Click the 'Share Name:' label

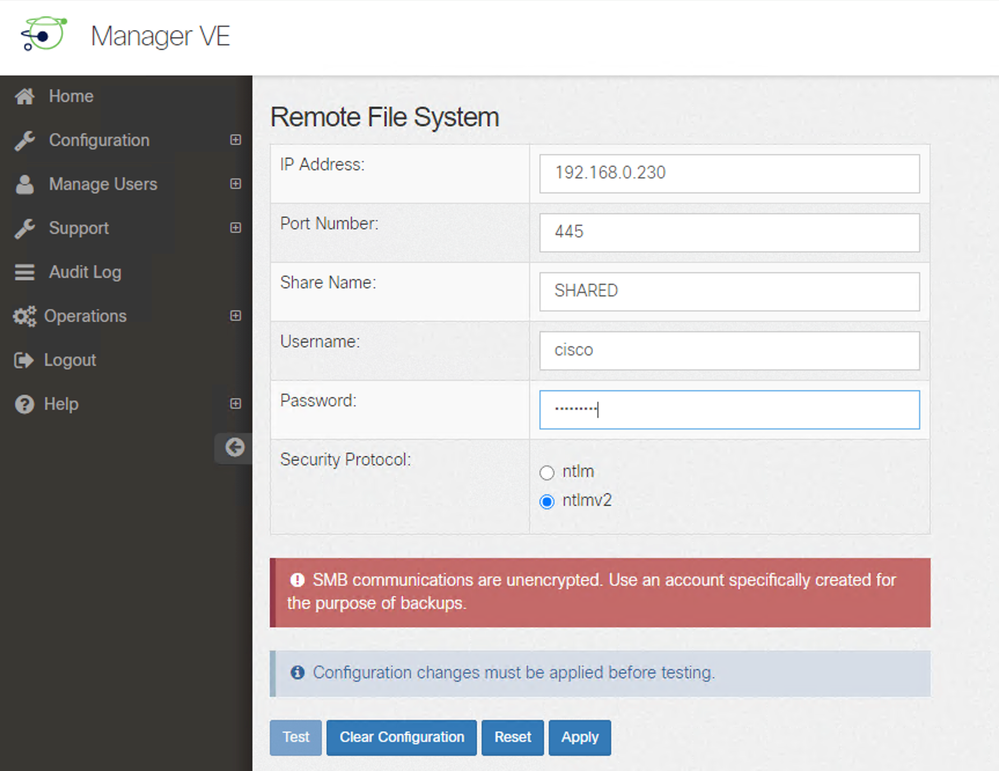pos(328,282)
